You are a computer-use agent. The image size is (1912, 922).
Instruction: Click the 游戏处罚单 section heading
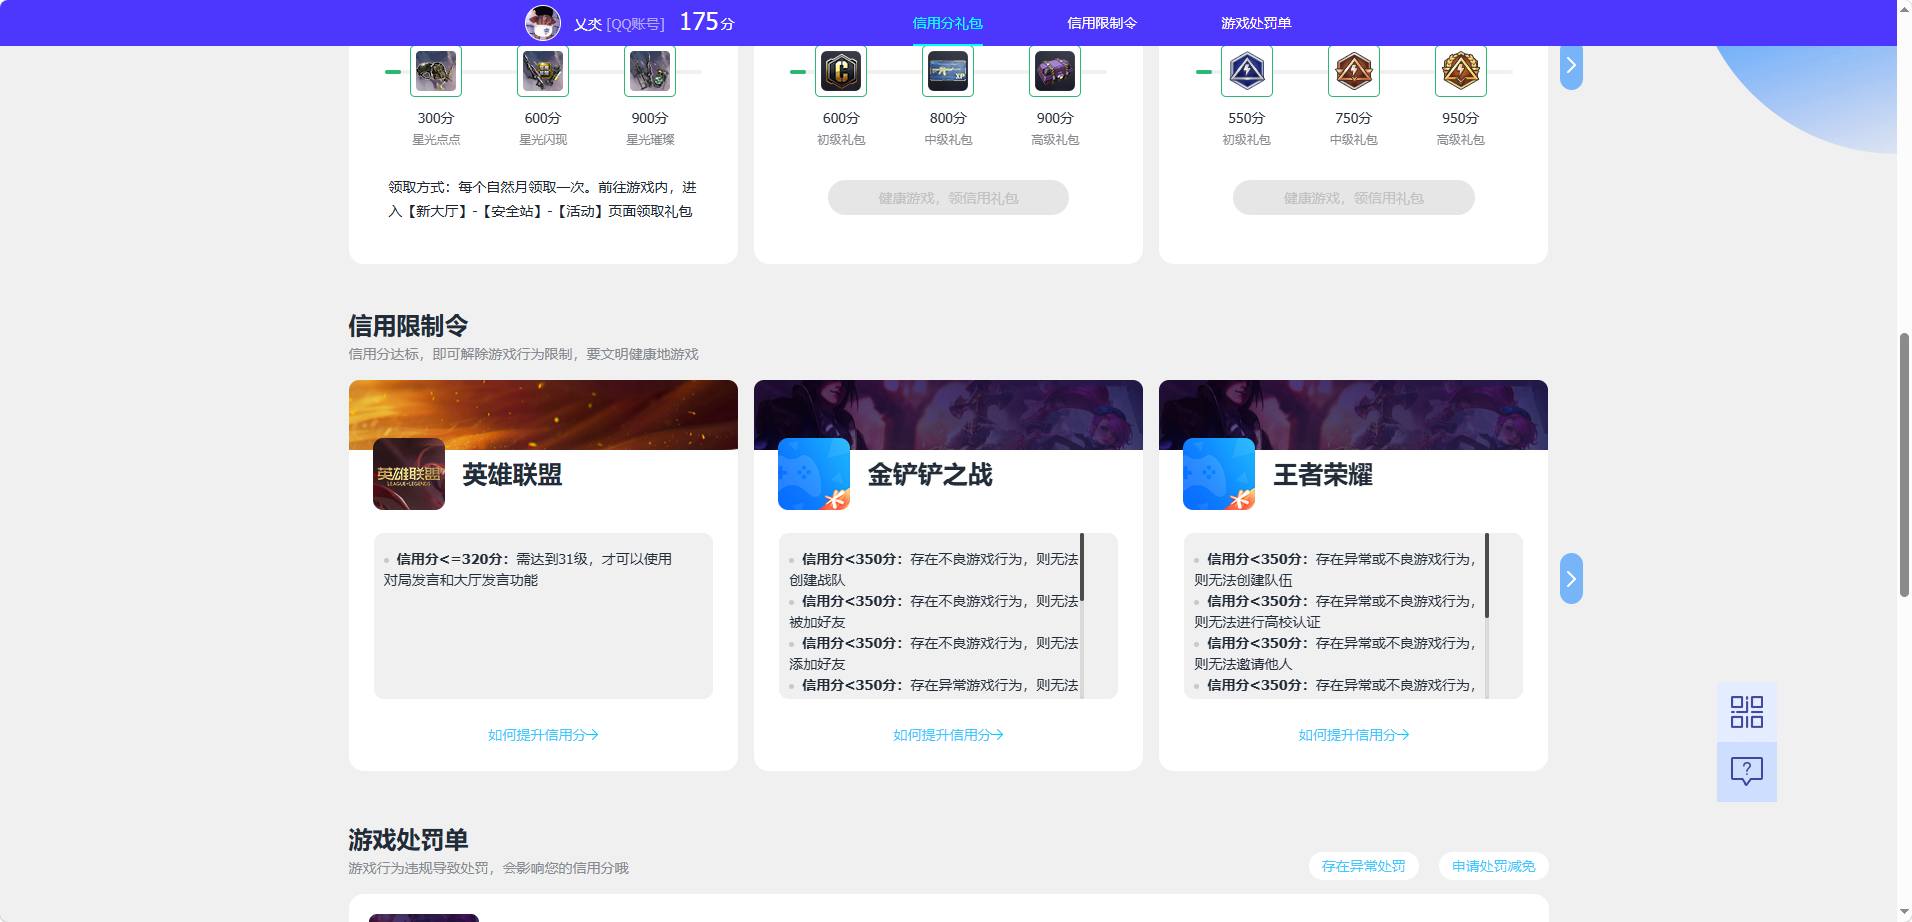pos(408,840)
